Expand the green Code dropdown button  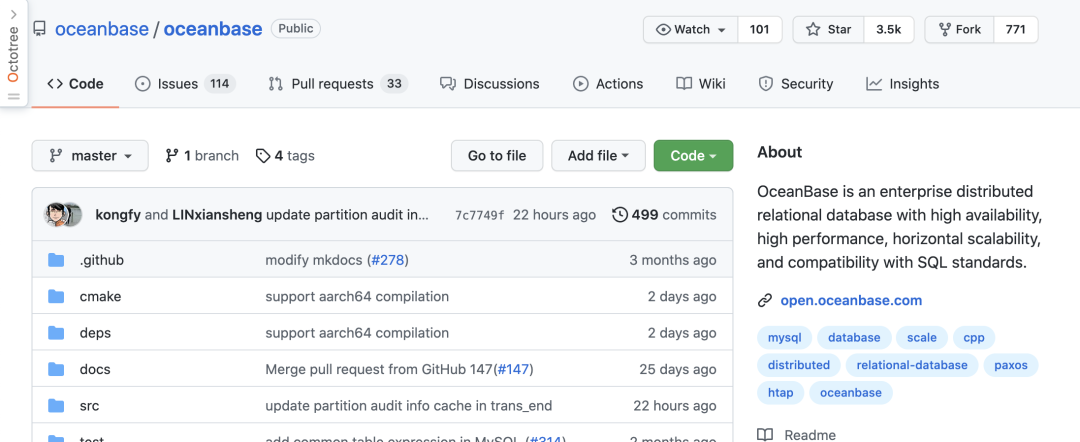693,156
